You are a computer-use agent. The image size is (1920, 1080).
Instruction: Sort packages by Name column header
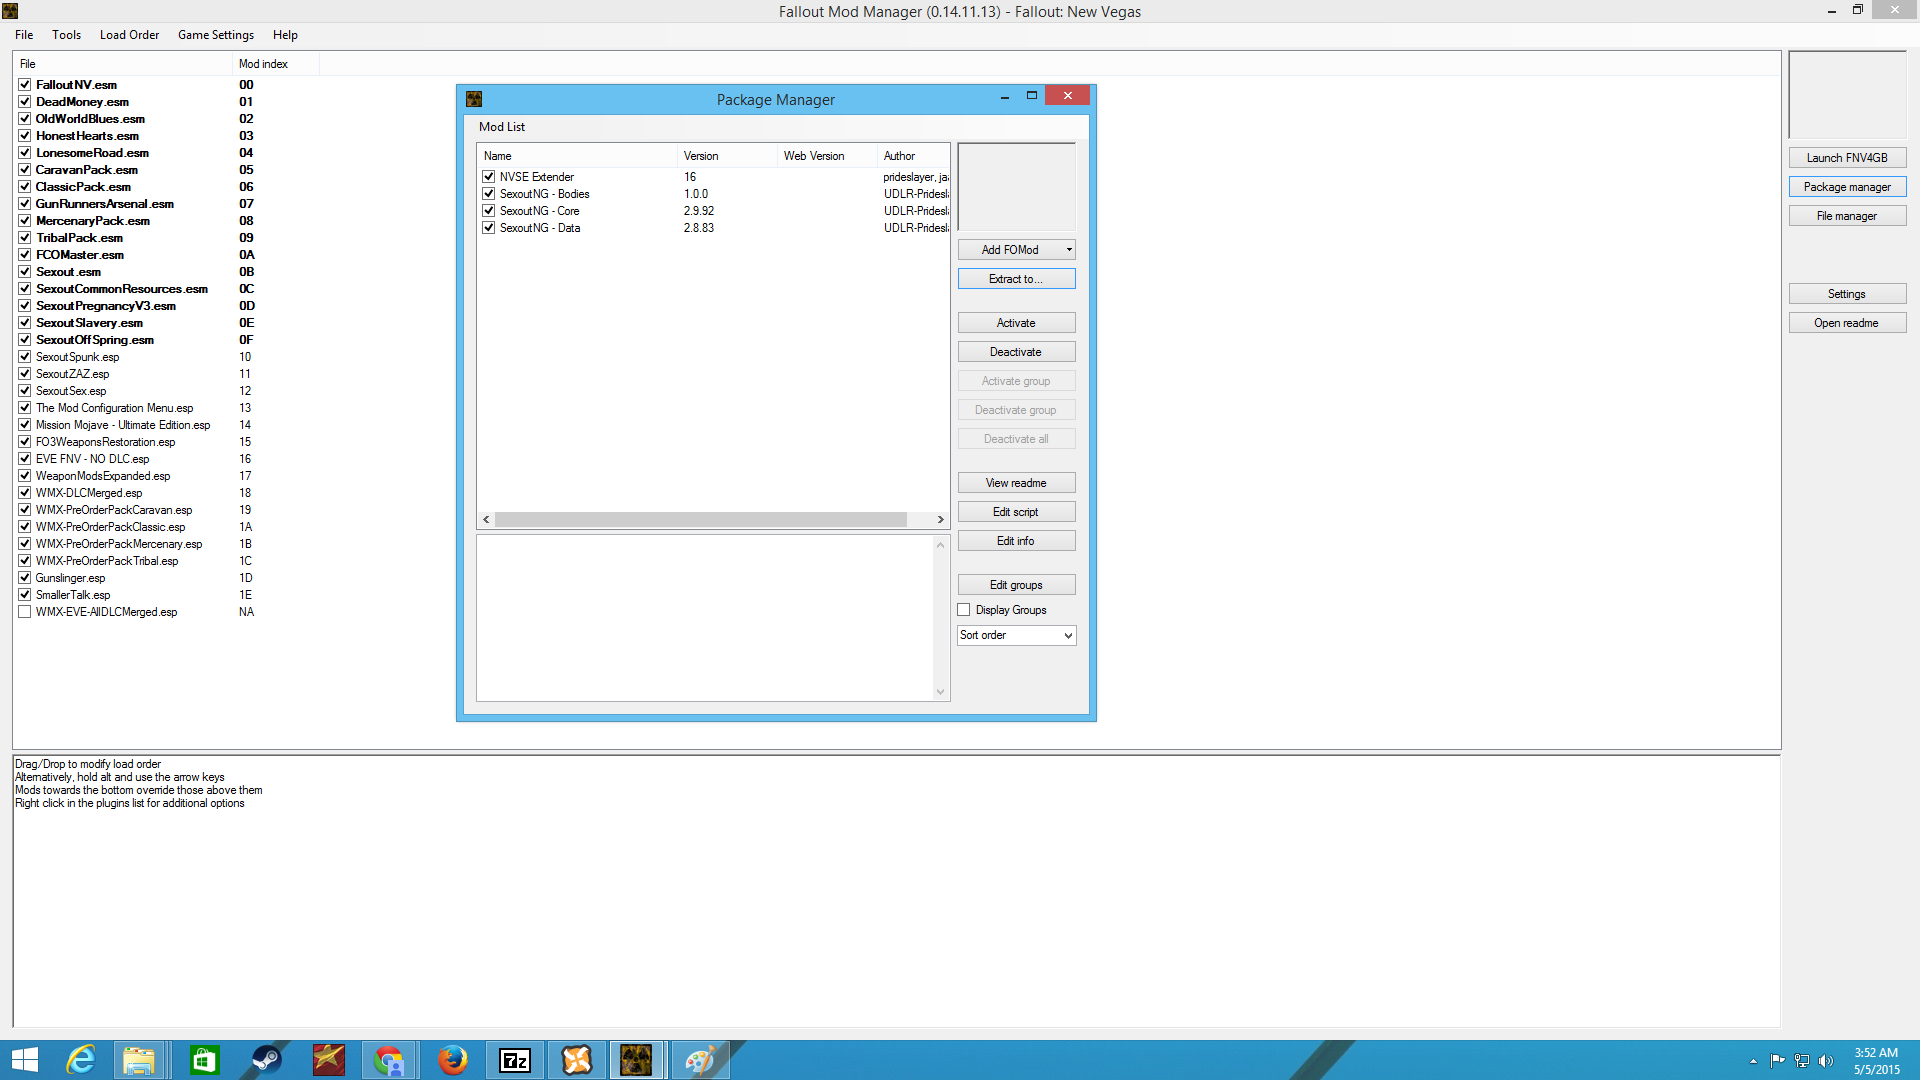pyautogui.click(x=577, y=156)
